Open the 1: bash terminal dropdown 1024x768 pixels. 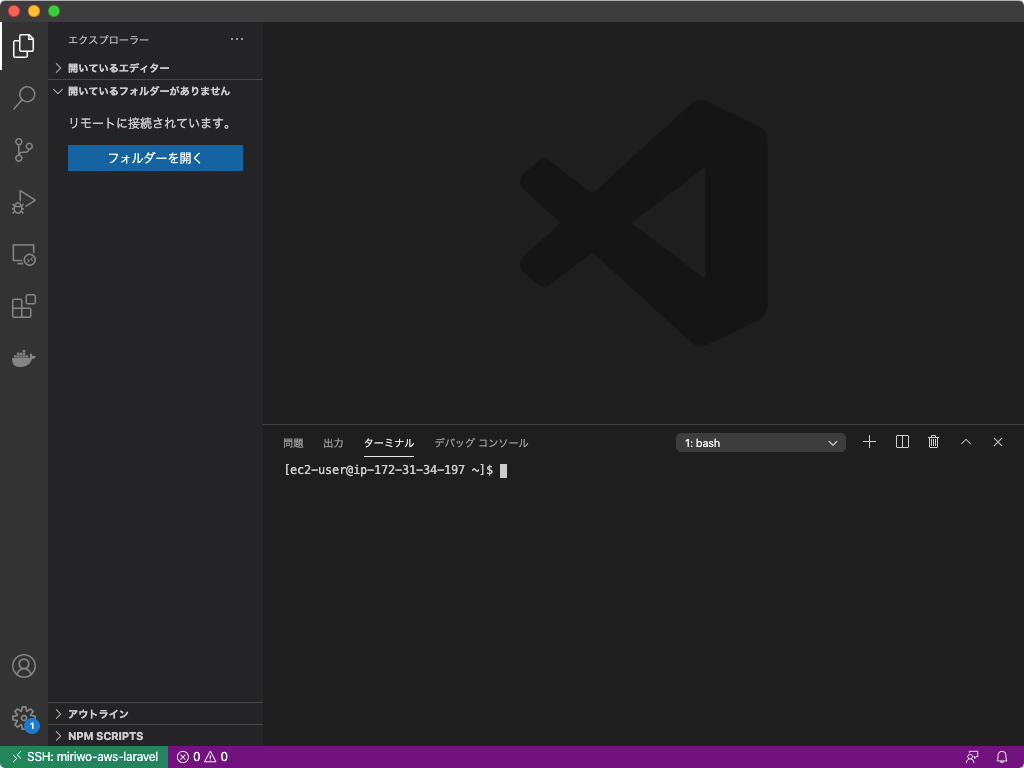(760, 442)
